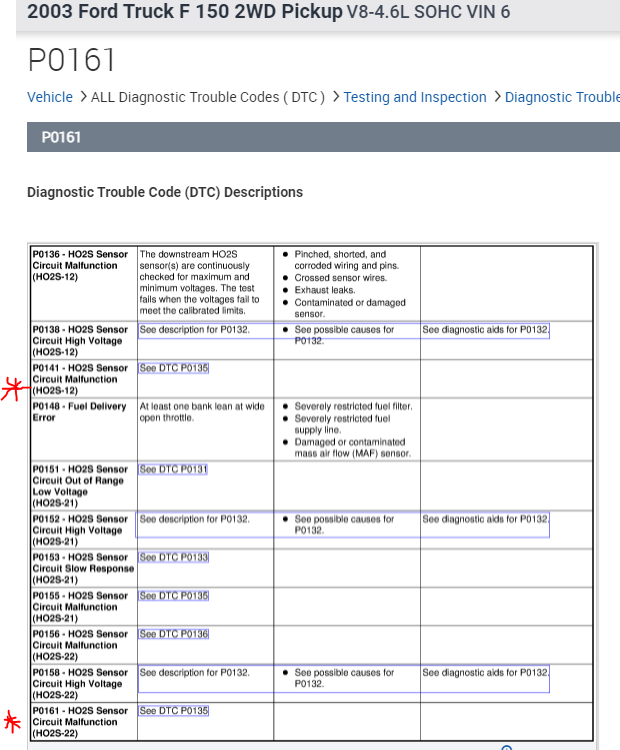620x750 pixels.
Task: Click 'Pinched, shorted, and corroded wiring and pins' bullet
Action: 346,260
